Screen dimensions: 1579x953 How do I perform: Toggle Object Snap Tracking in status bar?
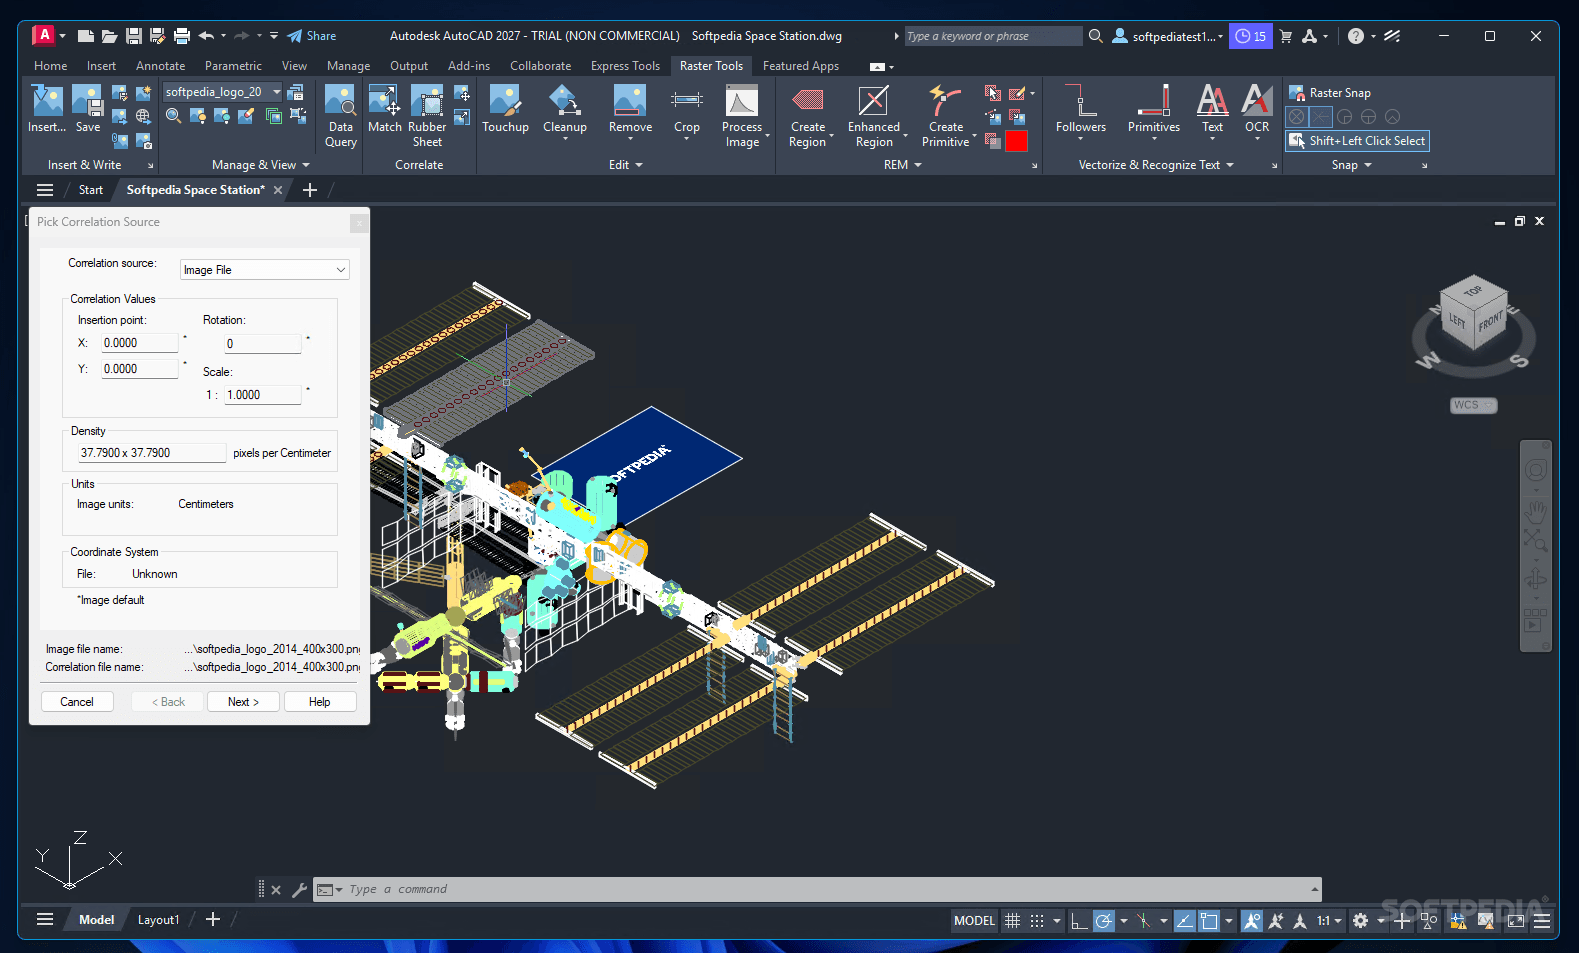pos(1184,921)
